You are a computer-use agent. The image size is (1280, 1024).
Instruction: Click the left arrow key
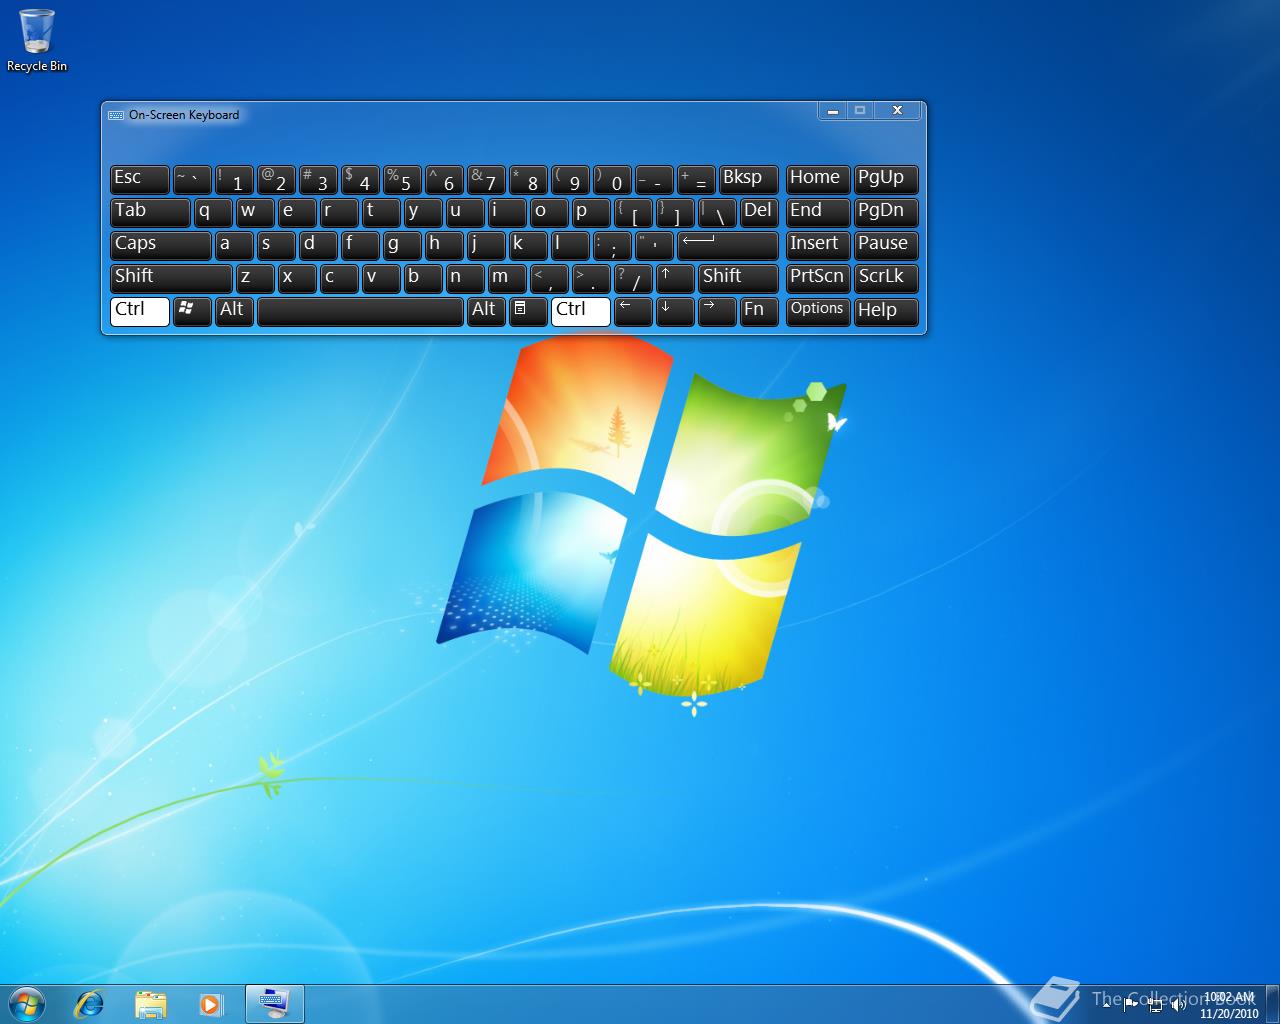(x=633, y=311)
